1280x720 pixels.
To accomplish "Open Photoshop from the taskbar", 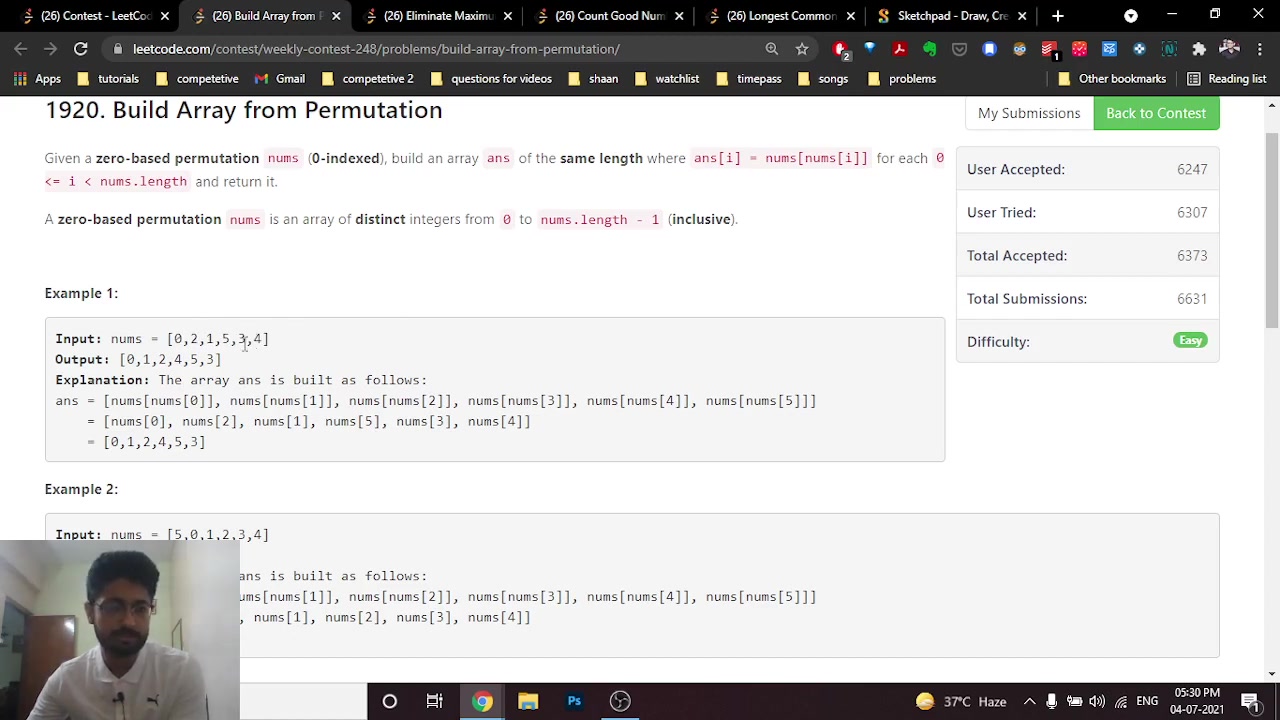I will [574, 701].
